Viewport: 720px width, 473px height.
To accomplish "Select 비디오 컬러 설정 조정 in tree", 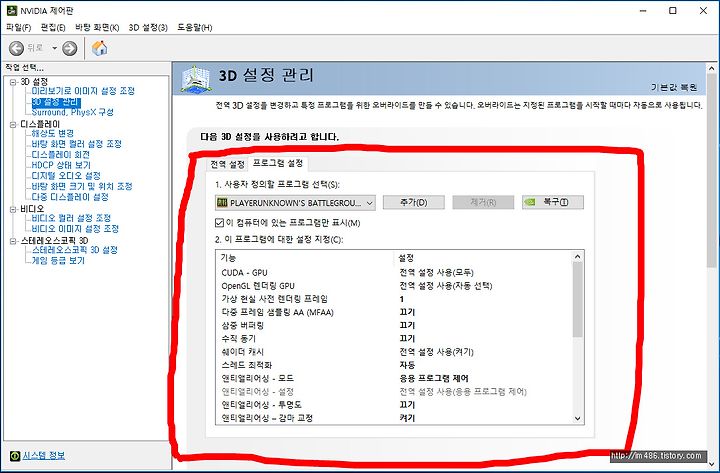I will coord(71,218).
